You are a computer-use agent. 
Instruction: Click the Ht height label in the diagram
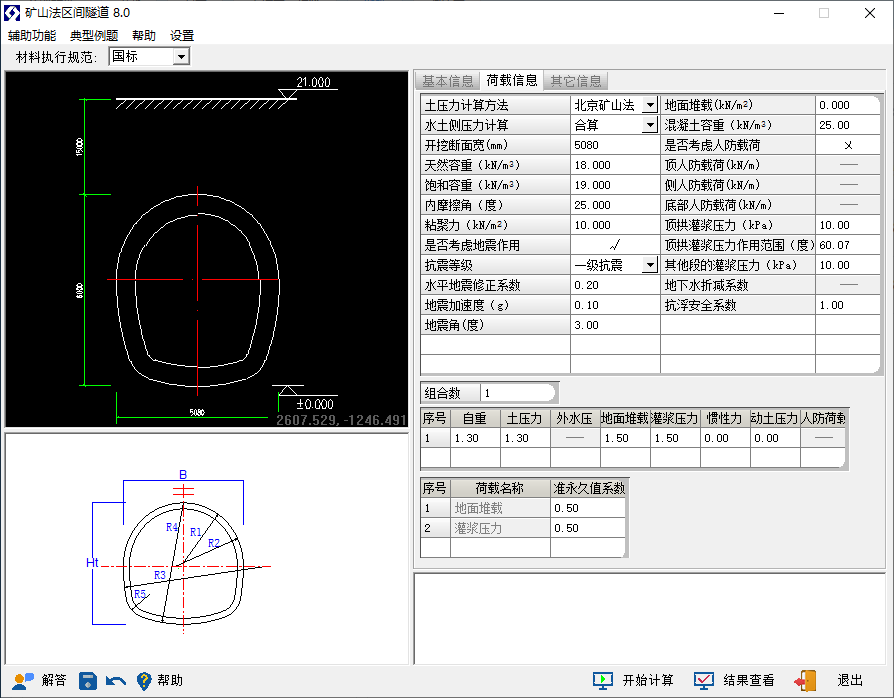click(x=92, y=563)
